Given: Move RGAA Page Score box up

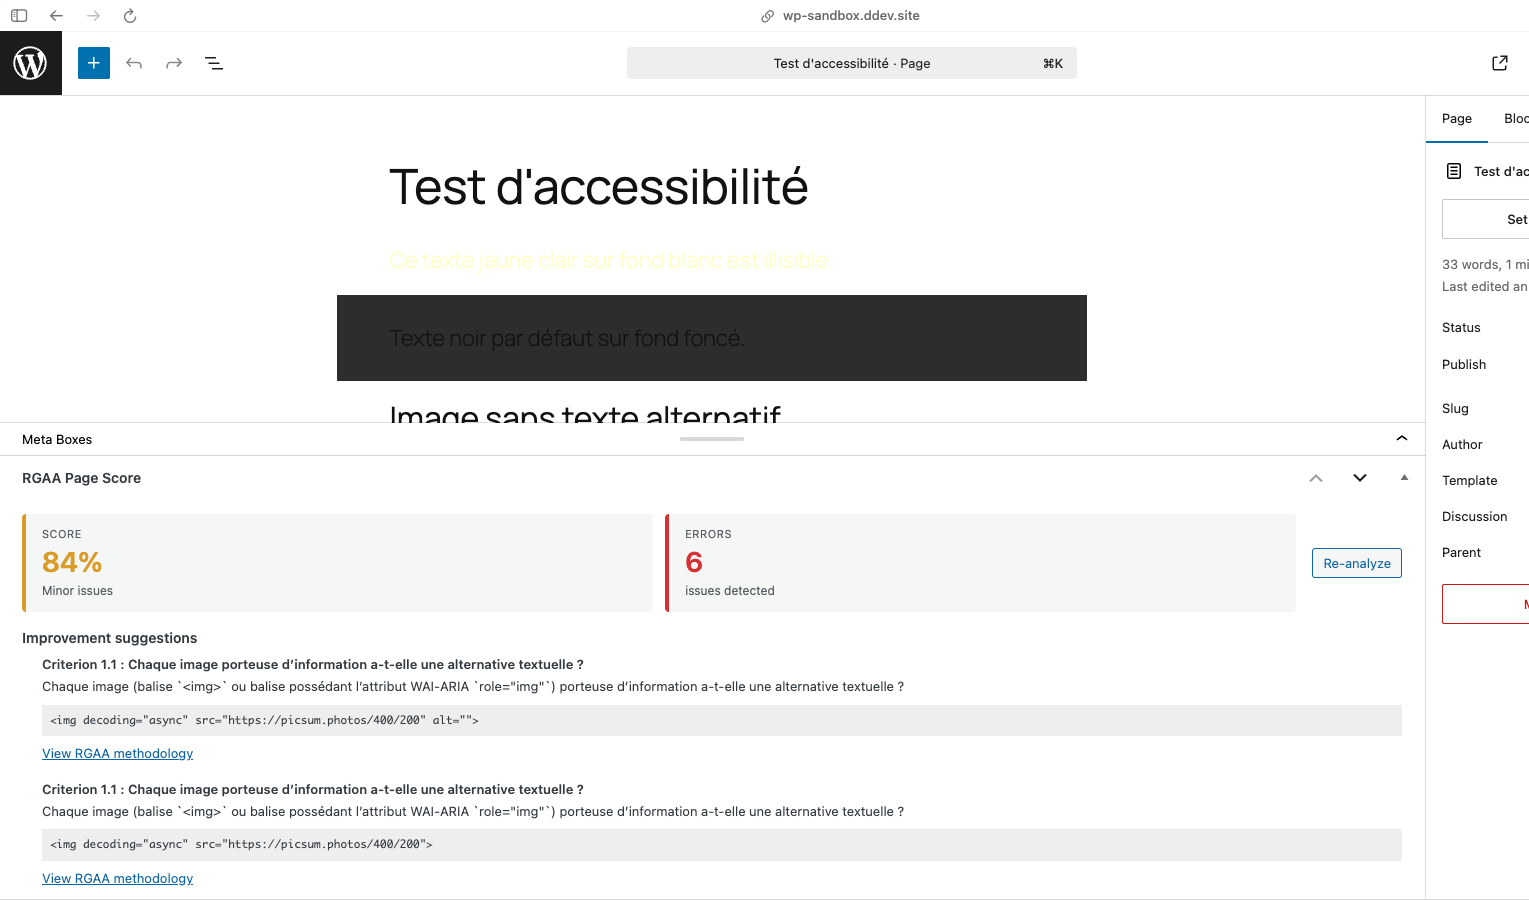Looking at the screenshot, I should point(1316,478).
